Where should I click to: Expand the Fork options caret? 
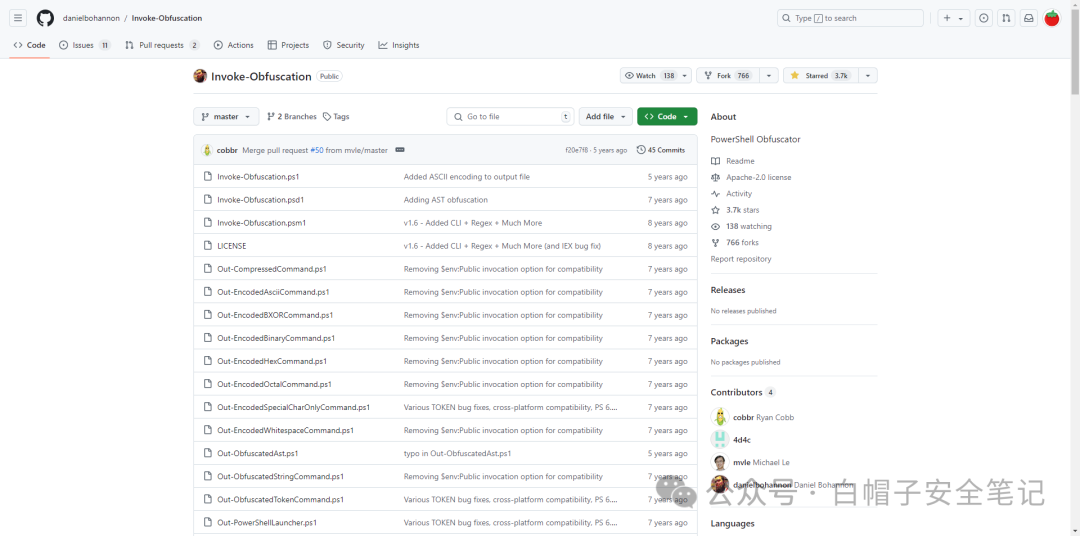(768, 76)
